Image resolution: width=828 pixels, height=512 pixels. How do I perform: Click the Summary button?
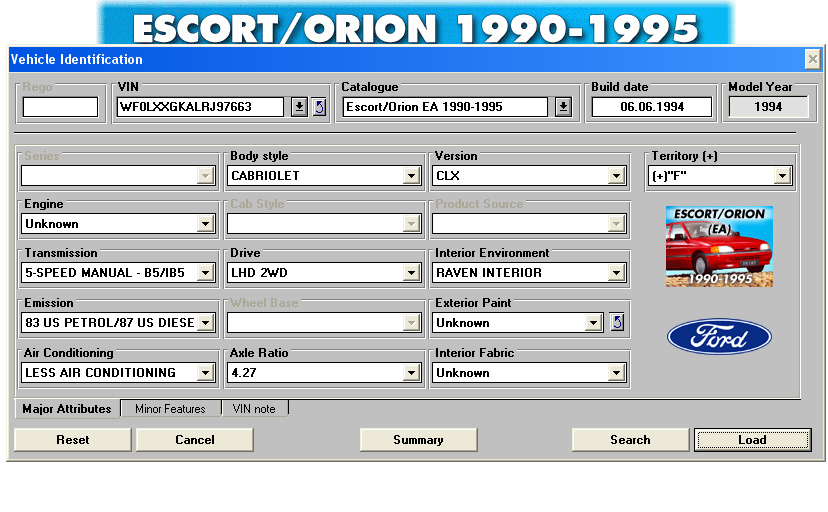point(418,440)
